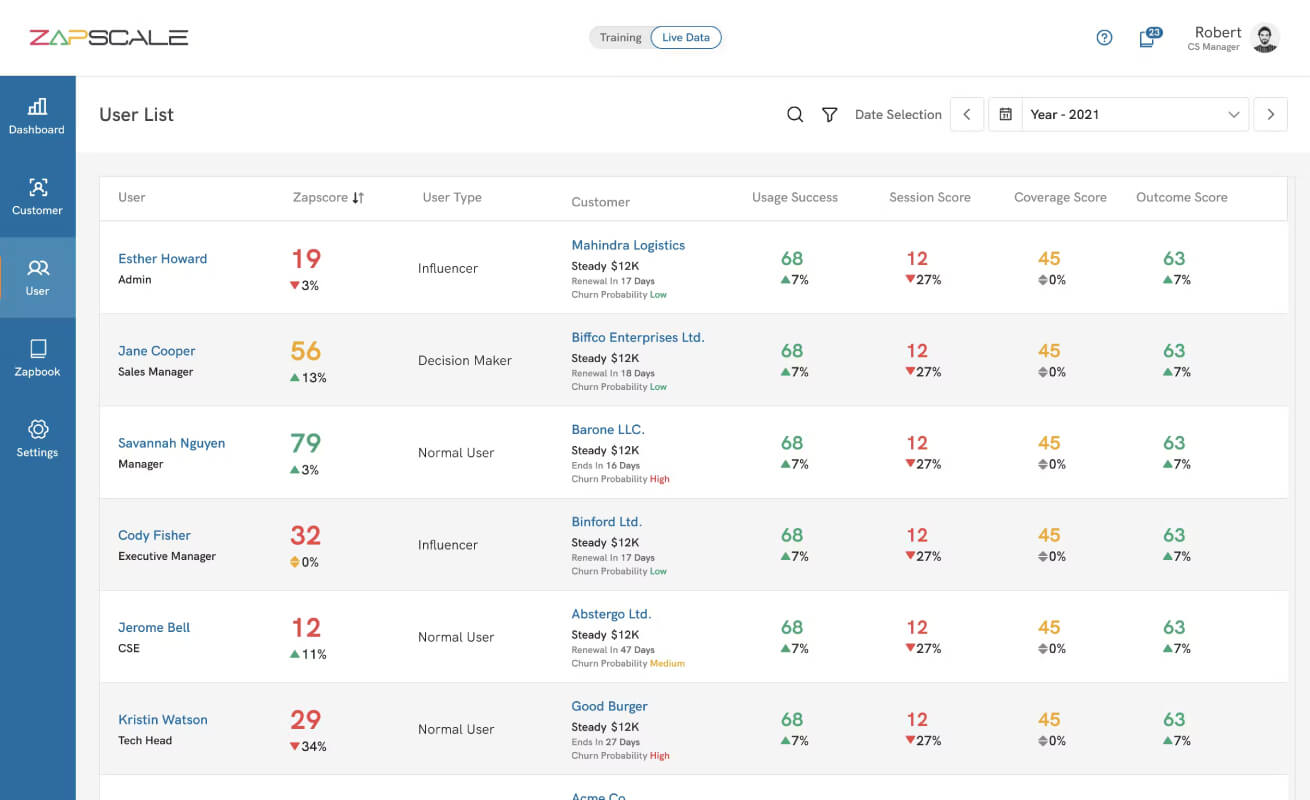Select Live Data mode
This screenshot has width=1310, height=800.
pyautogui.click(x=686, y=38)
